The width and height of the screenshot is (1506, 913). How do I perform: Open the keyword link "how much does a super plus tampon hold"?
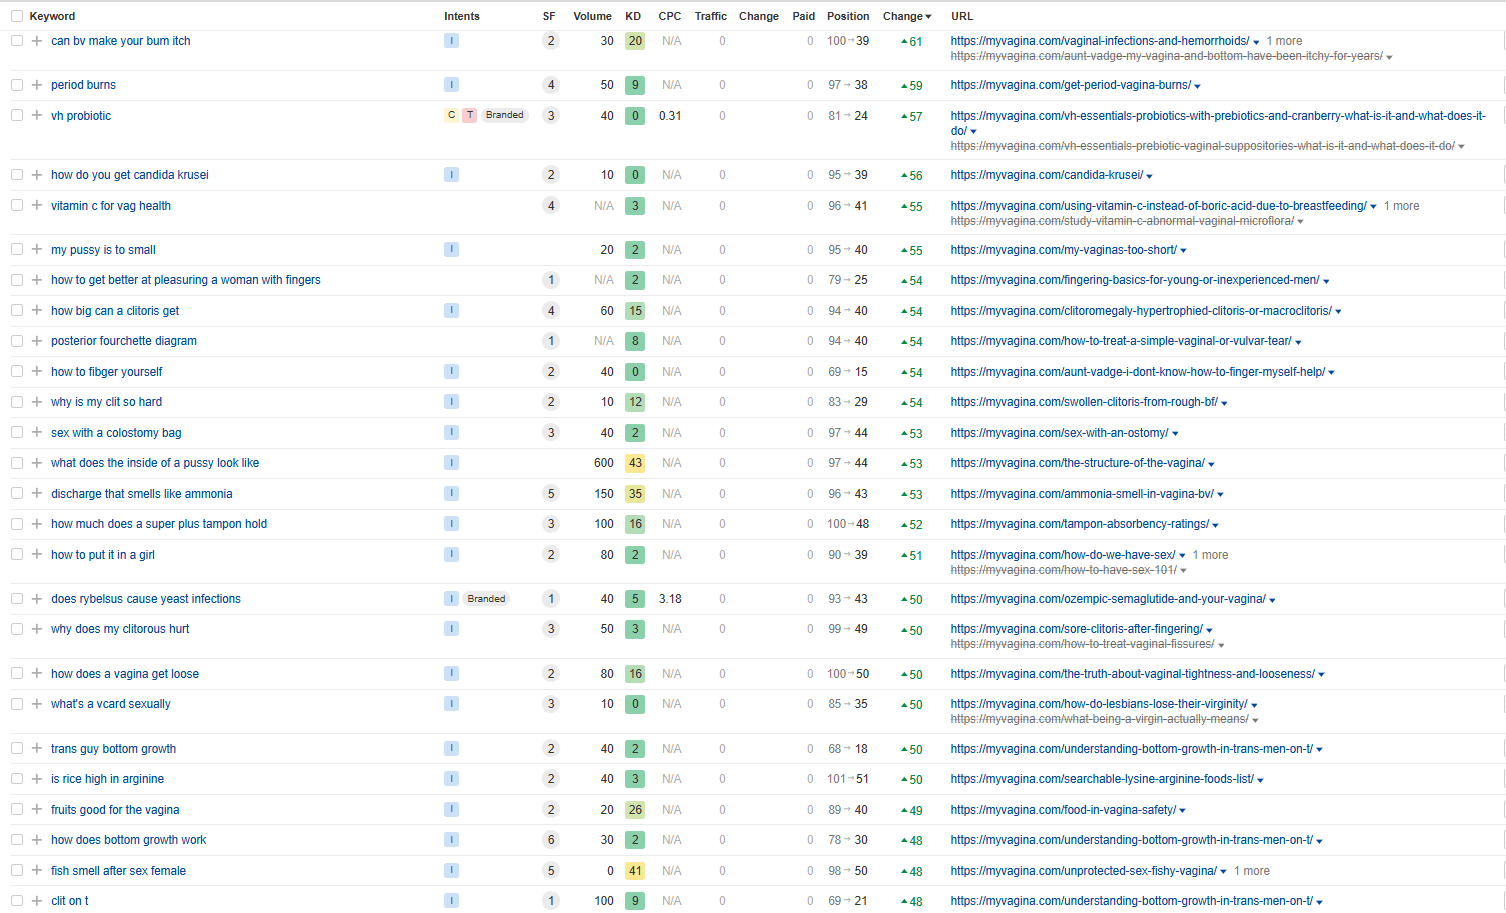tap(159, 524)
